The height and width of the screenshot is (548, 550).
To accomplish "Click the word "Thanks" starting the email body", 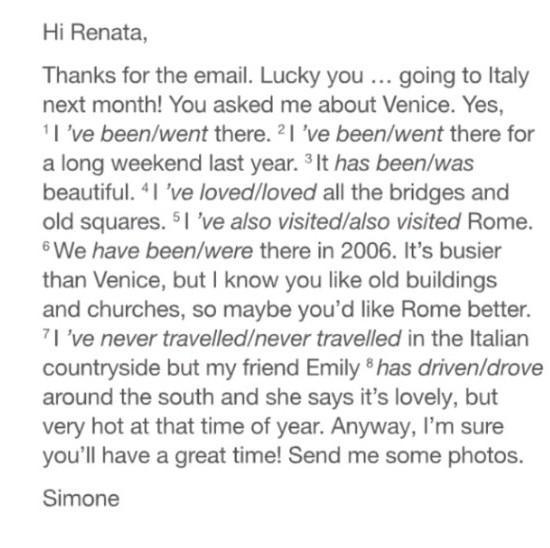I will [x=79, y=75].
